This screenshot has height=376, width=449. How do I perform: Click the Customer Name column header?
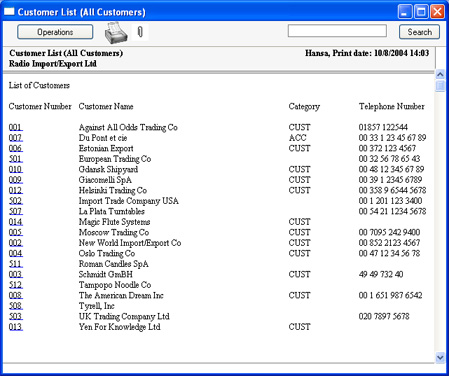(106, 106)
